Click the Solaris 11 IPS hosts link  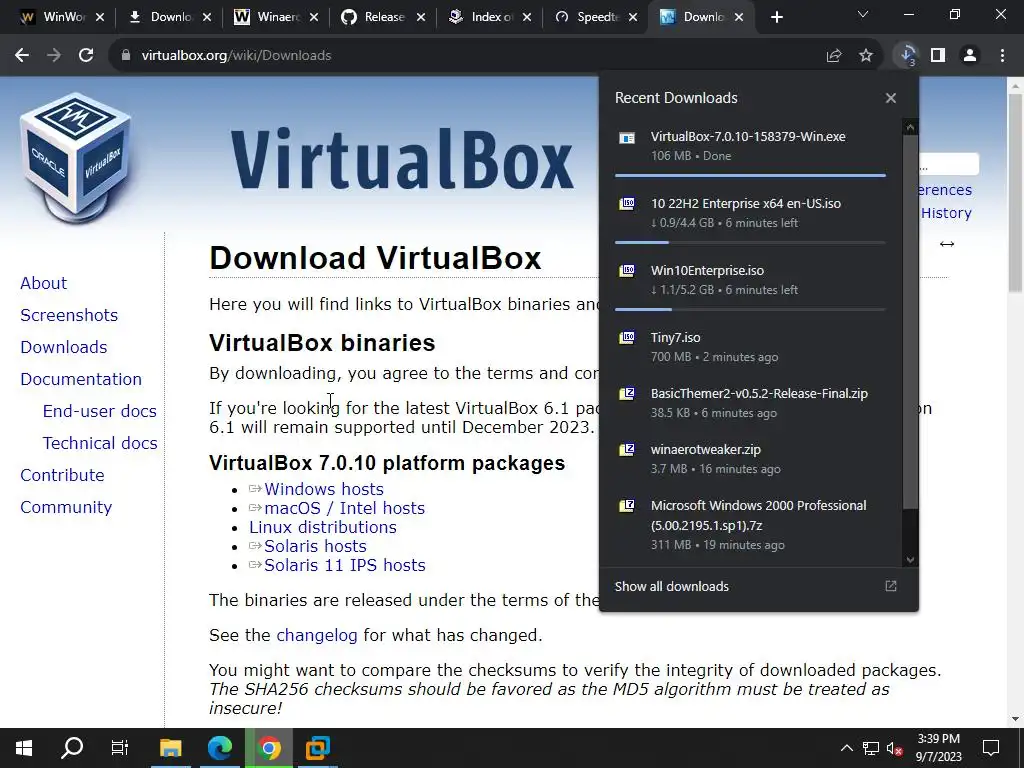point(345,565)
